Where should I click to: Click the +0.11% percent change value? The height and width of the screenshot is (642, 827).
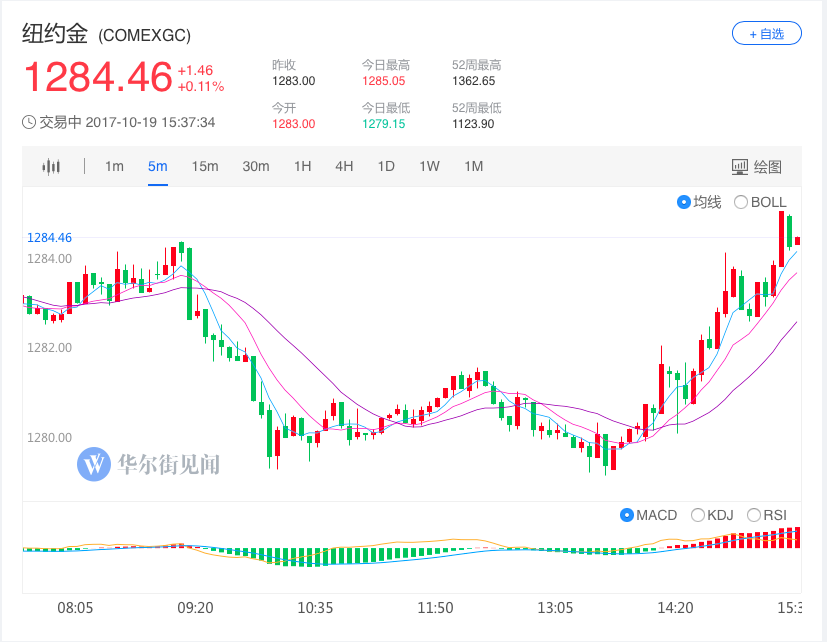201,87
